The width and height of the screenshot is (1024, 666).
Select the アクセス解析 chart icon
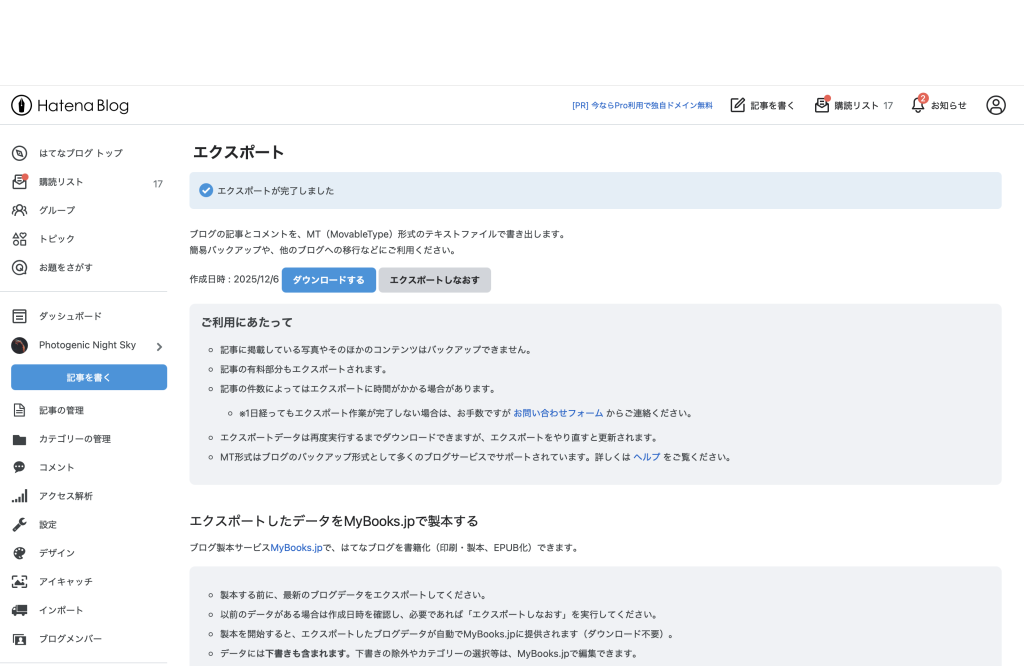point(19,496)
